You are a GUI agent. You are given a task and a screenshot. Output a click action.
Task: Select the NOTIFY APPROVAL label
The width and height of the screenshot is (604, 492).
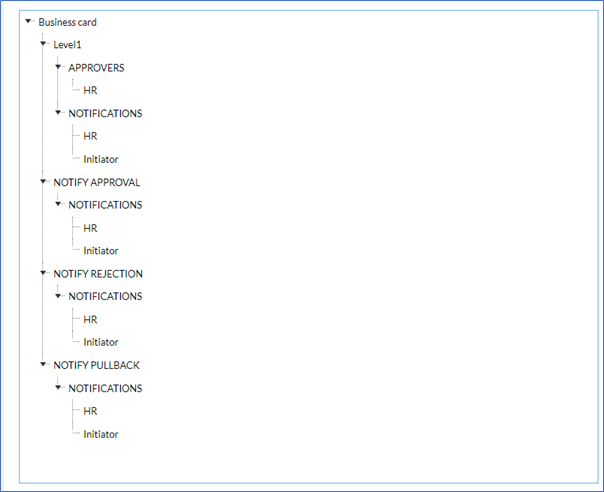pos(97,182)
